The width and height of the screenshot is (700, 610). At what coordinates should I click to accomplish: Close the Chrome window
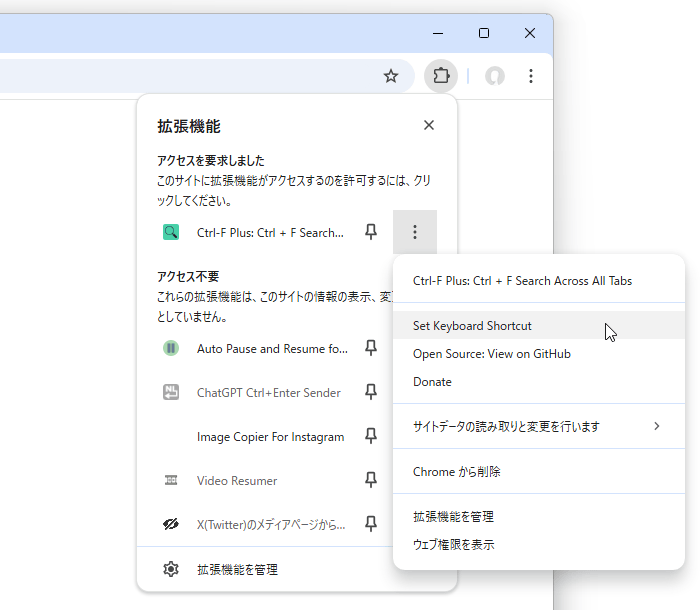pyautogui.click(x=530, y=33)
